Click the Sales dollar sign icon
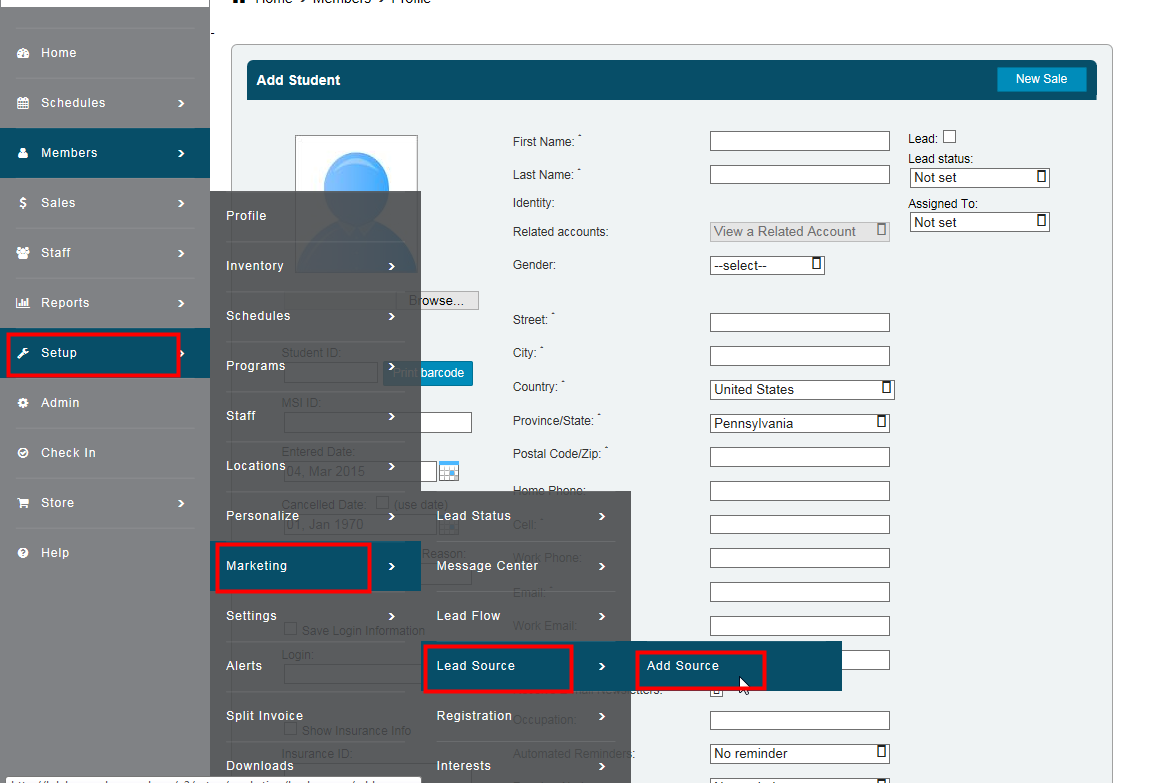 click(23, 203)
